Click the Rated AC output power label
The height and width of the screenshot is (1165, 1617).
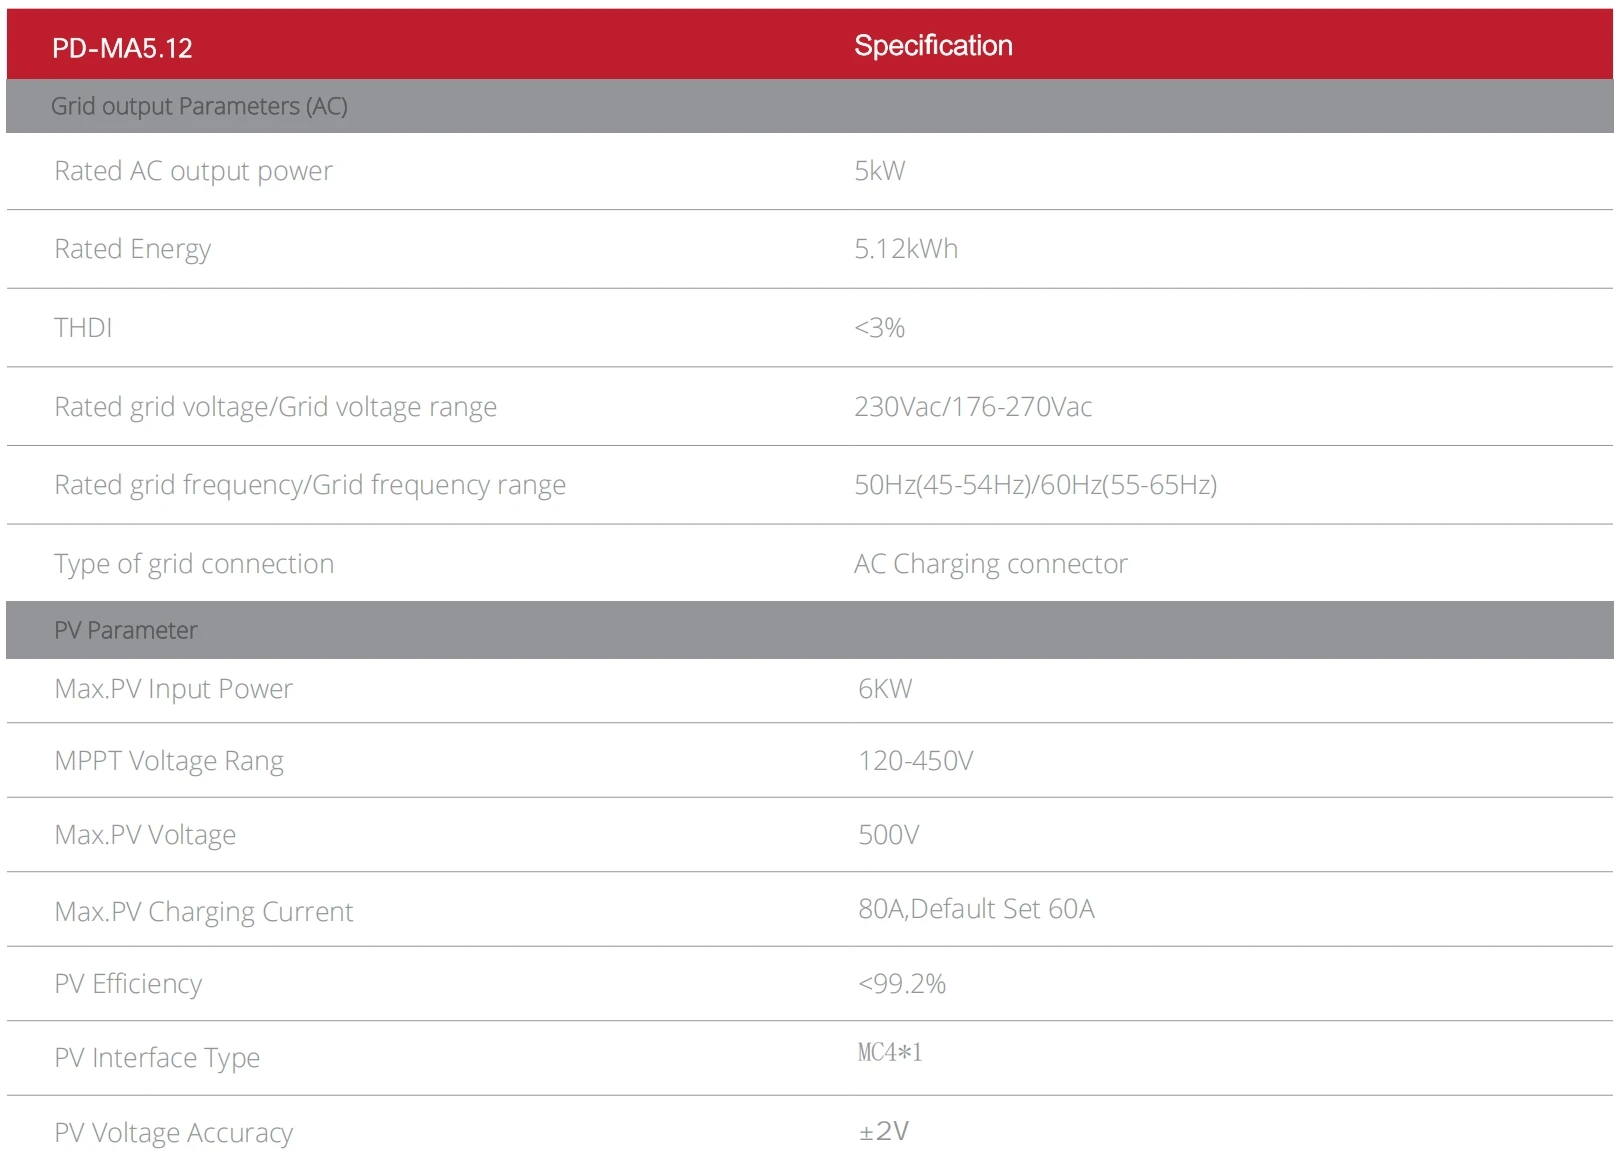[193, 171]
